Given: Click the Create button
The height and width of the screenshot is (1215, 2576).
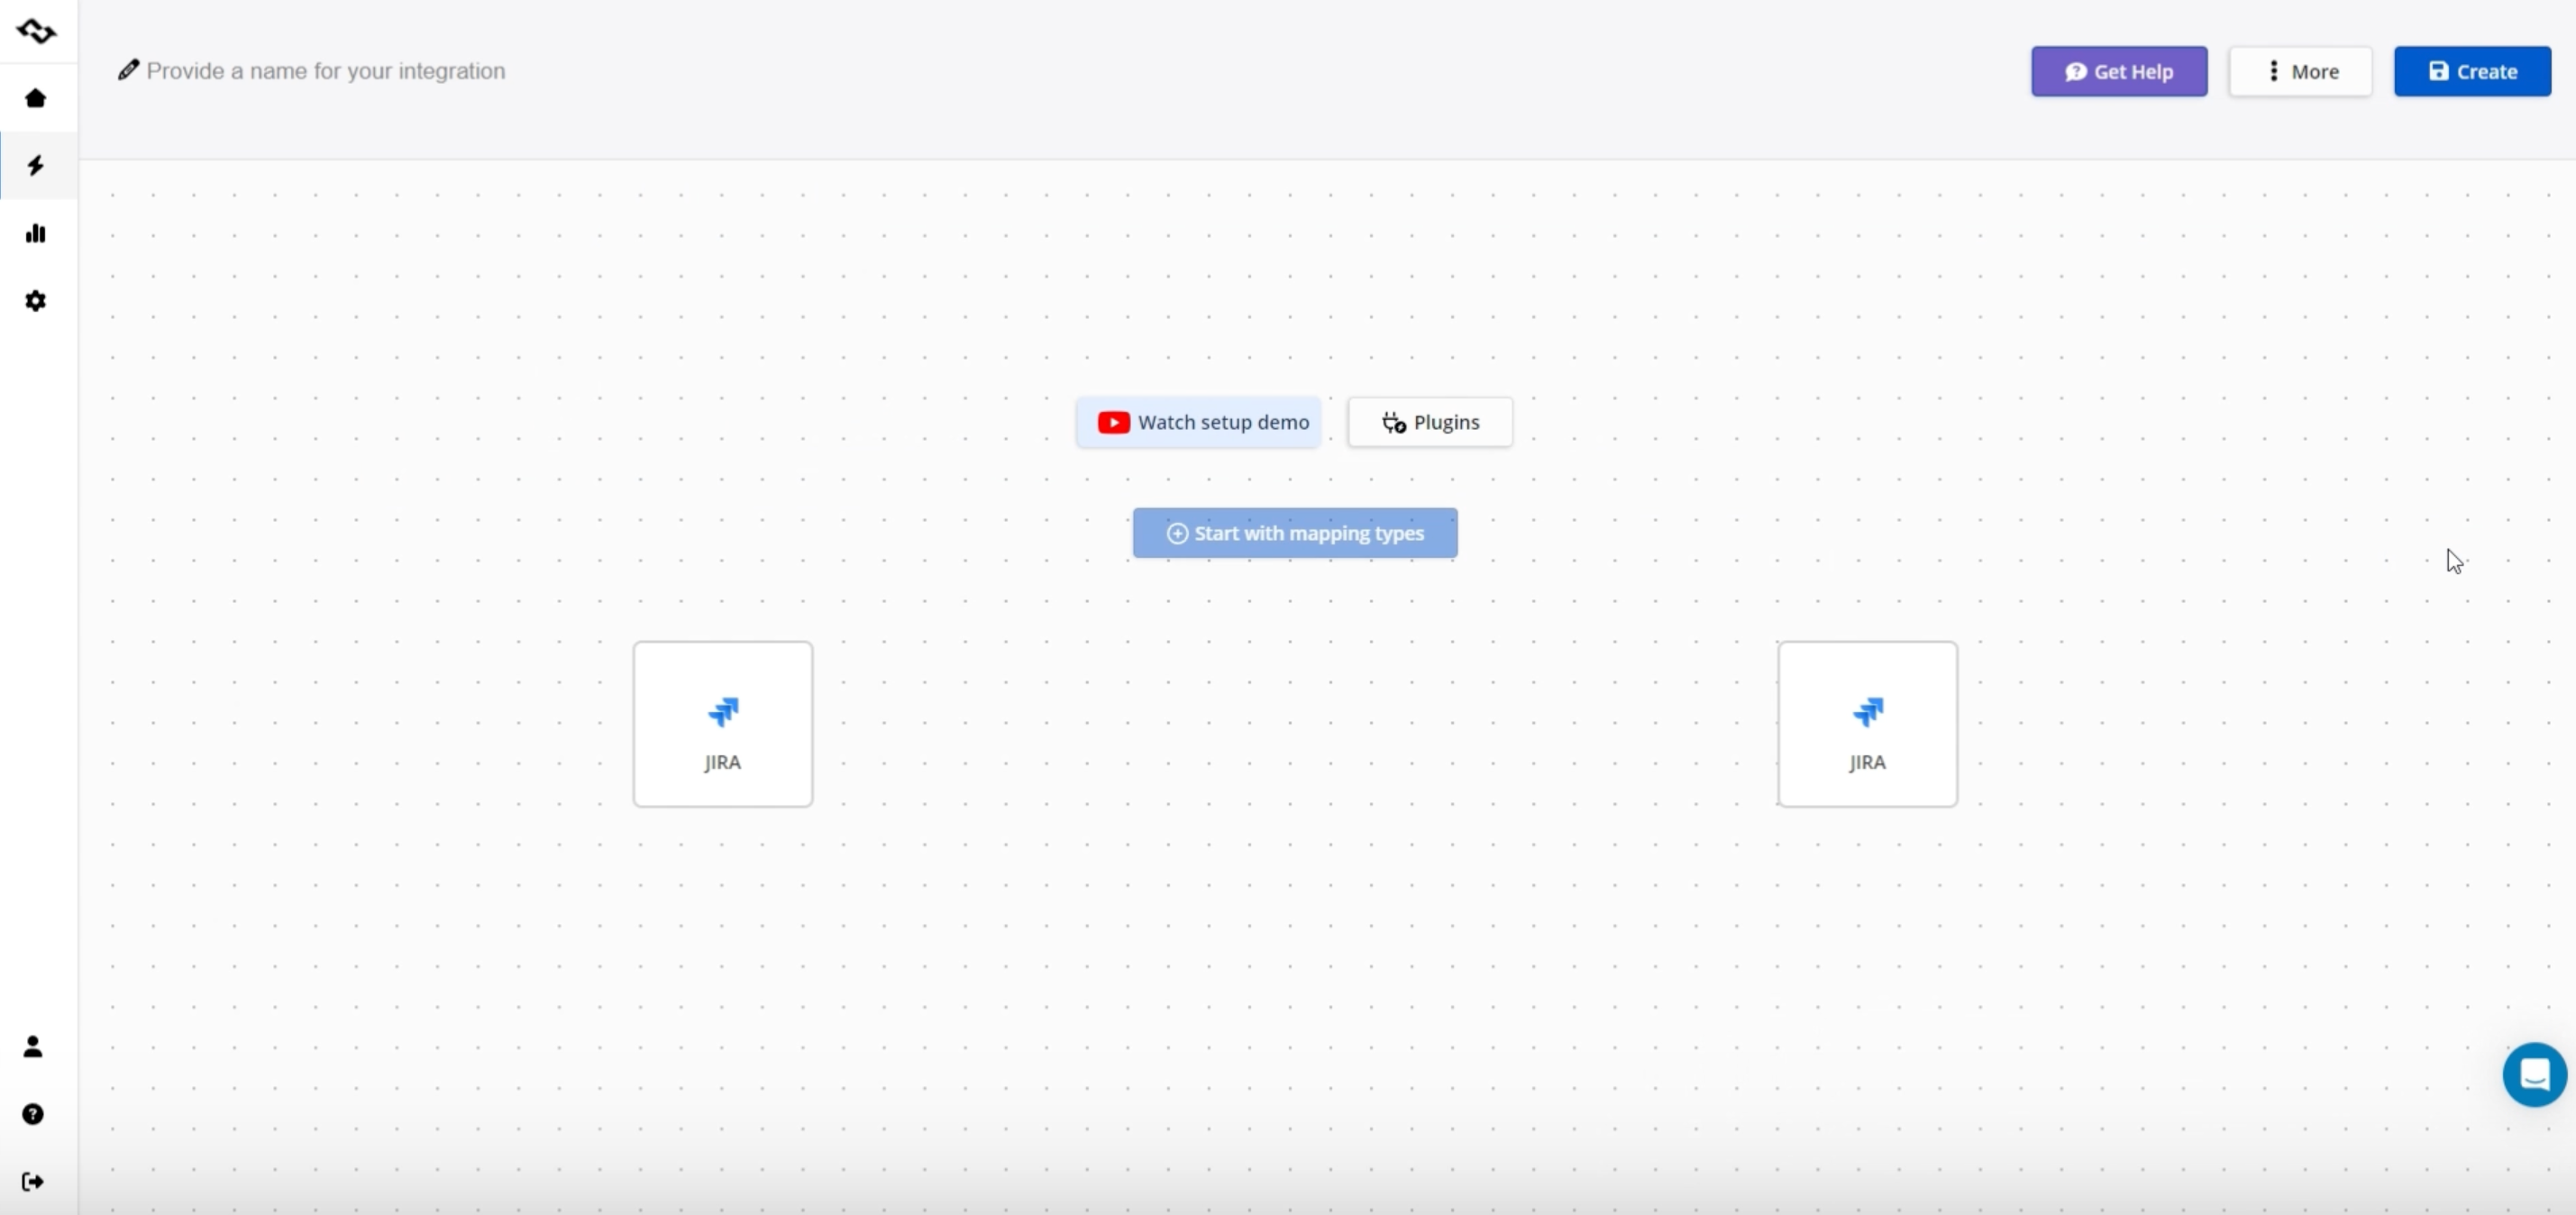Looking at the screenshot, I should click(x=2472, y=71).
